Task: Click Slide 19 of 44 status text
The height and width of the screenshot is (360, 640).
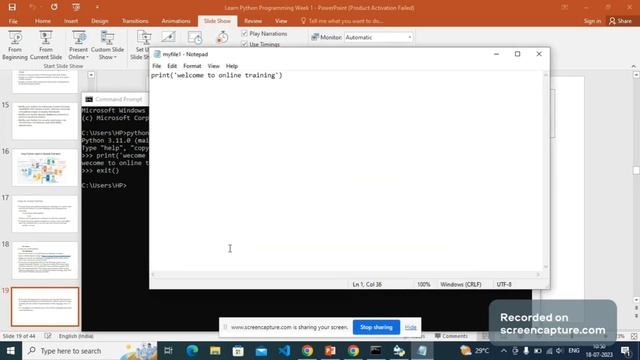Action: 19,336
